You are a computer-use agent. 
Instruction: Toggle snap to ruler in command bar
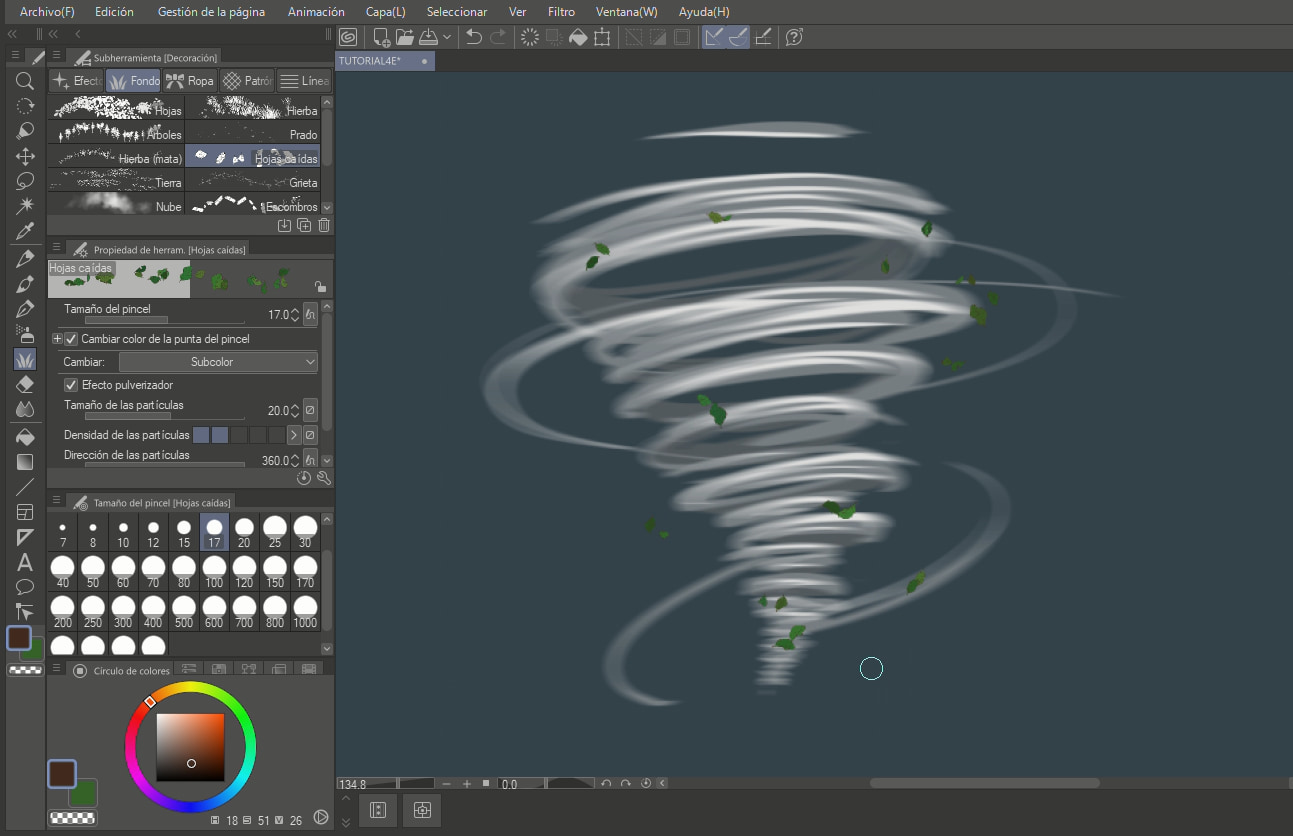pos(713,37)
